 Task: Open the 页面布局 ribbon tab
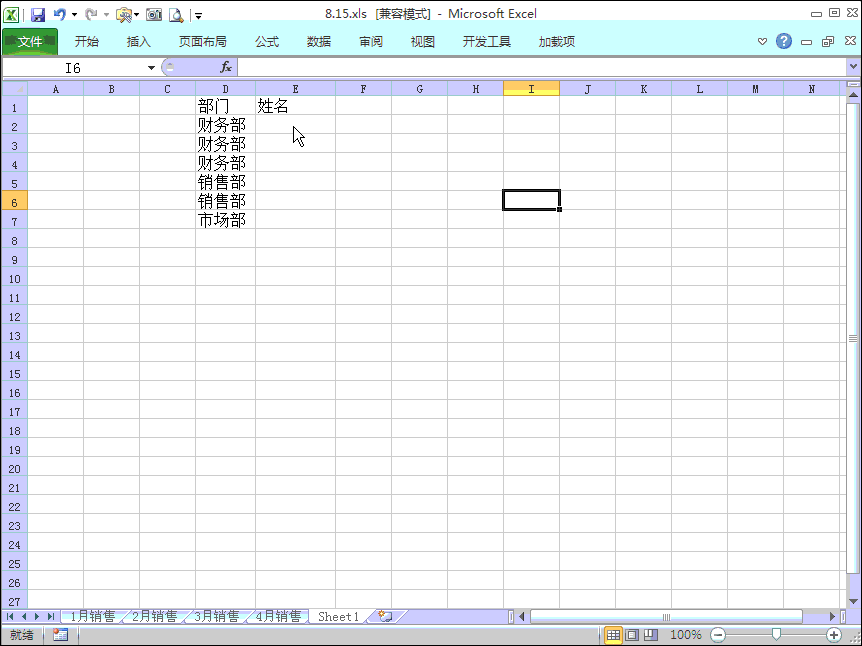[202, 42]
